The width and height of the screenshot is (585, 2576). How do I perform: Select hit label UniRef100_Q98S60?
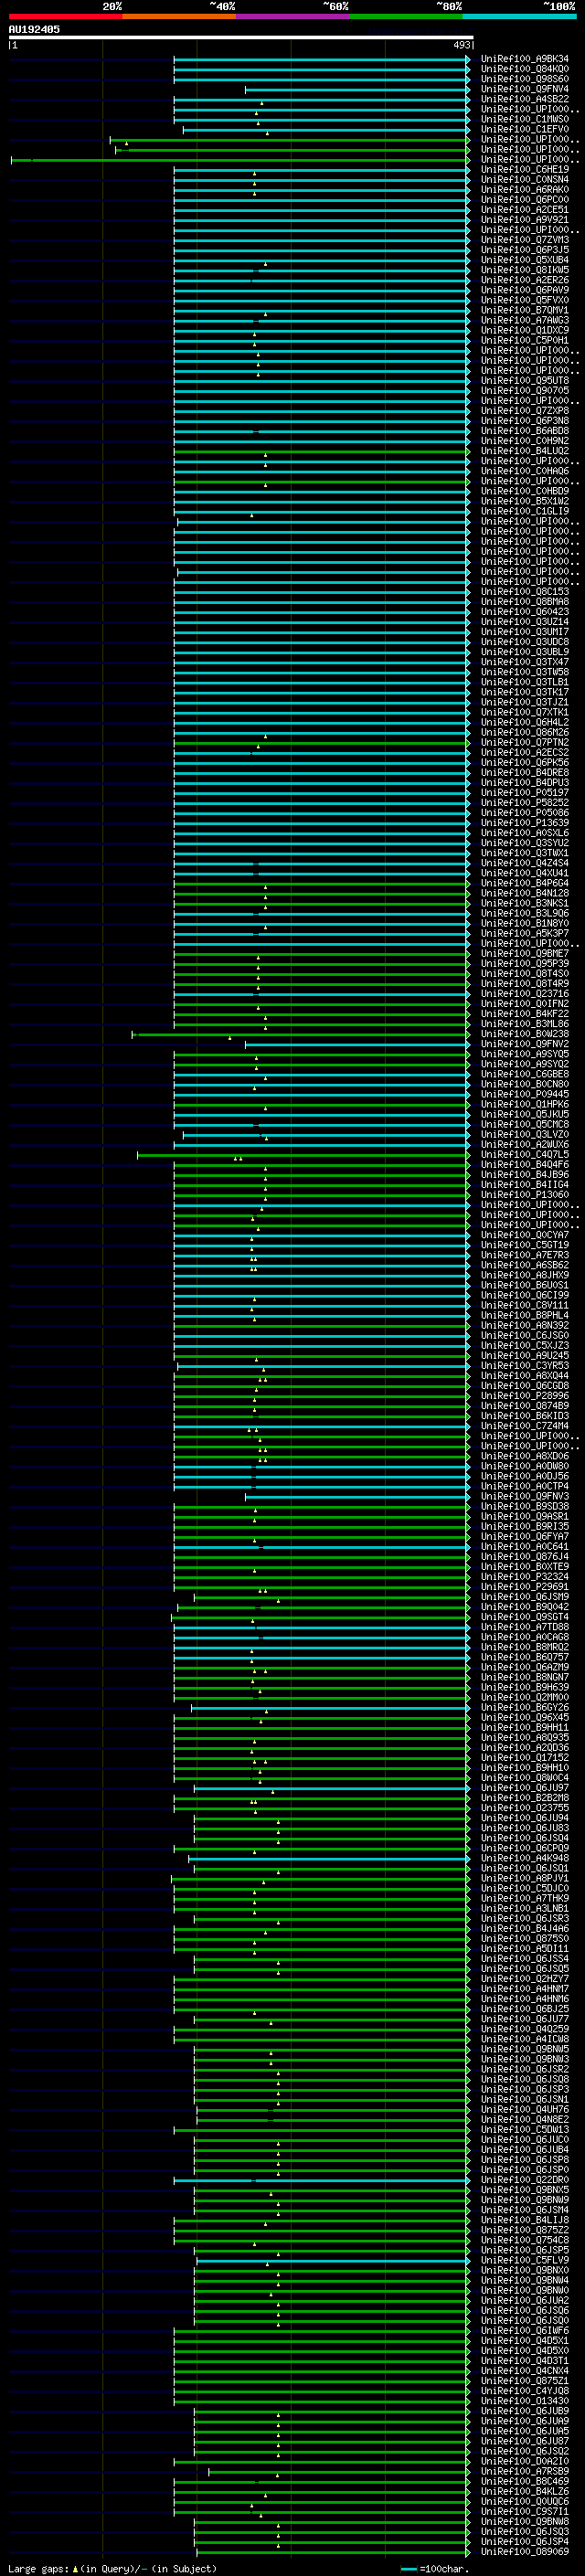525,79
